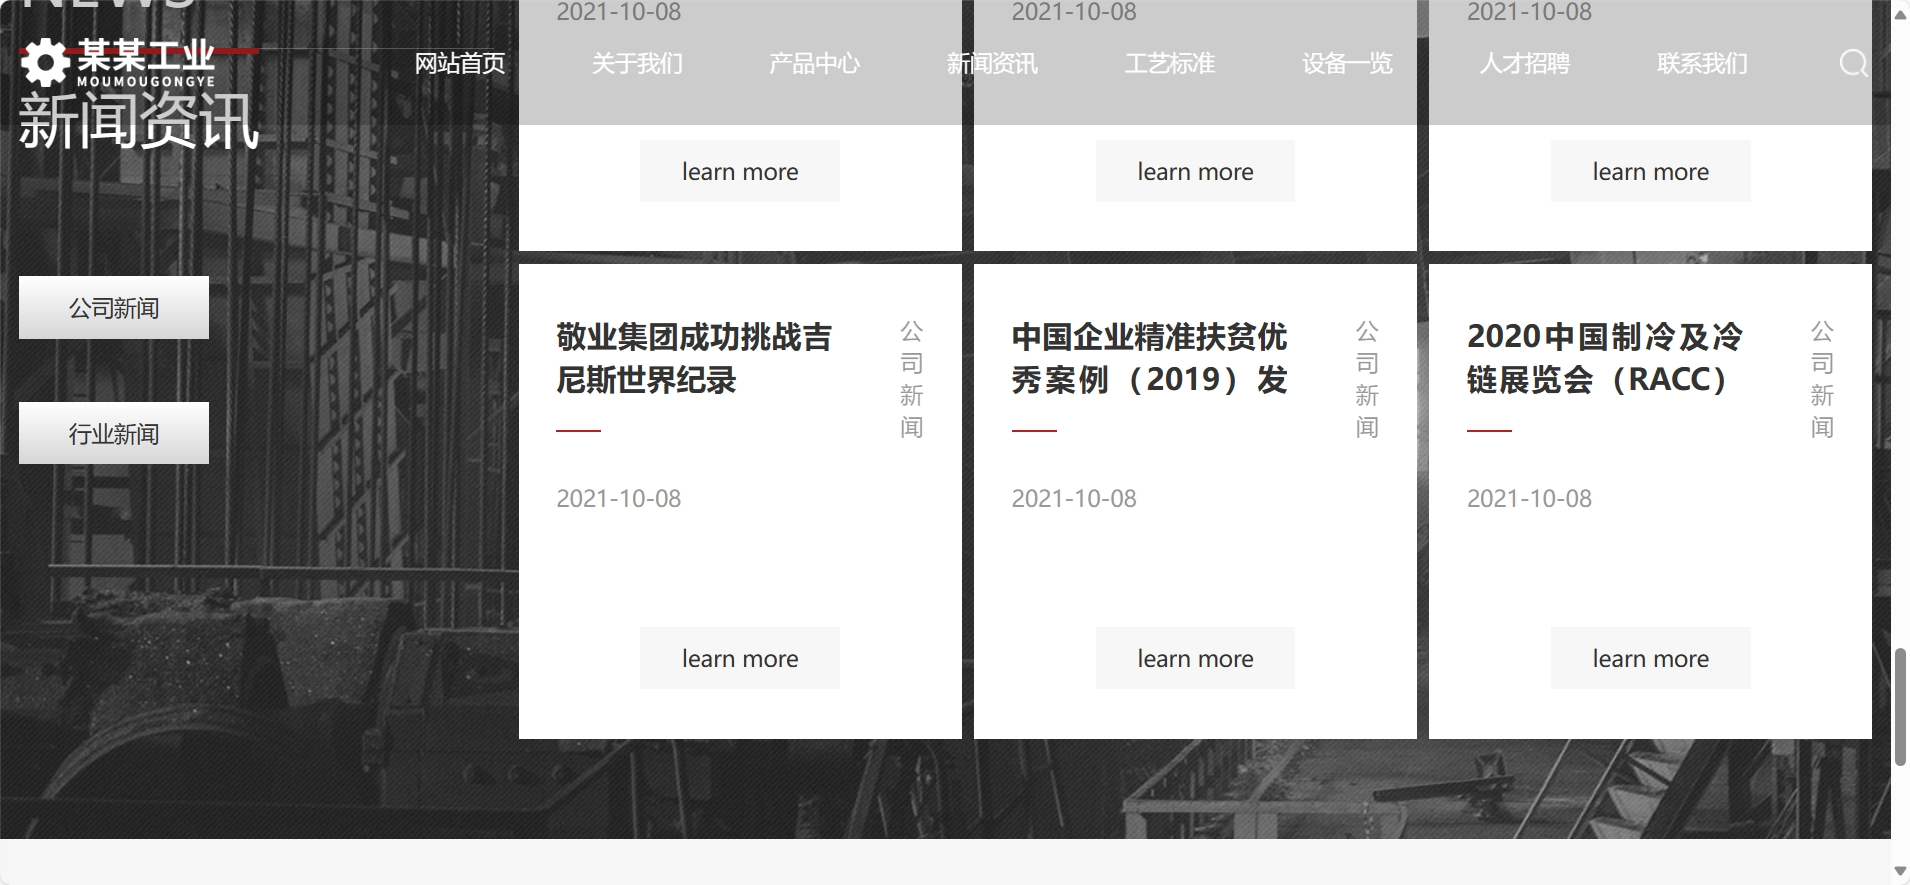This screenshot has width=1910, height=885.
Task: Open the 网站首页 menu item
Action: (460, 64)
